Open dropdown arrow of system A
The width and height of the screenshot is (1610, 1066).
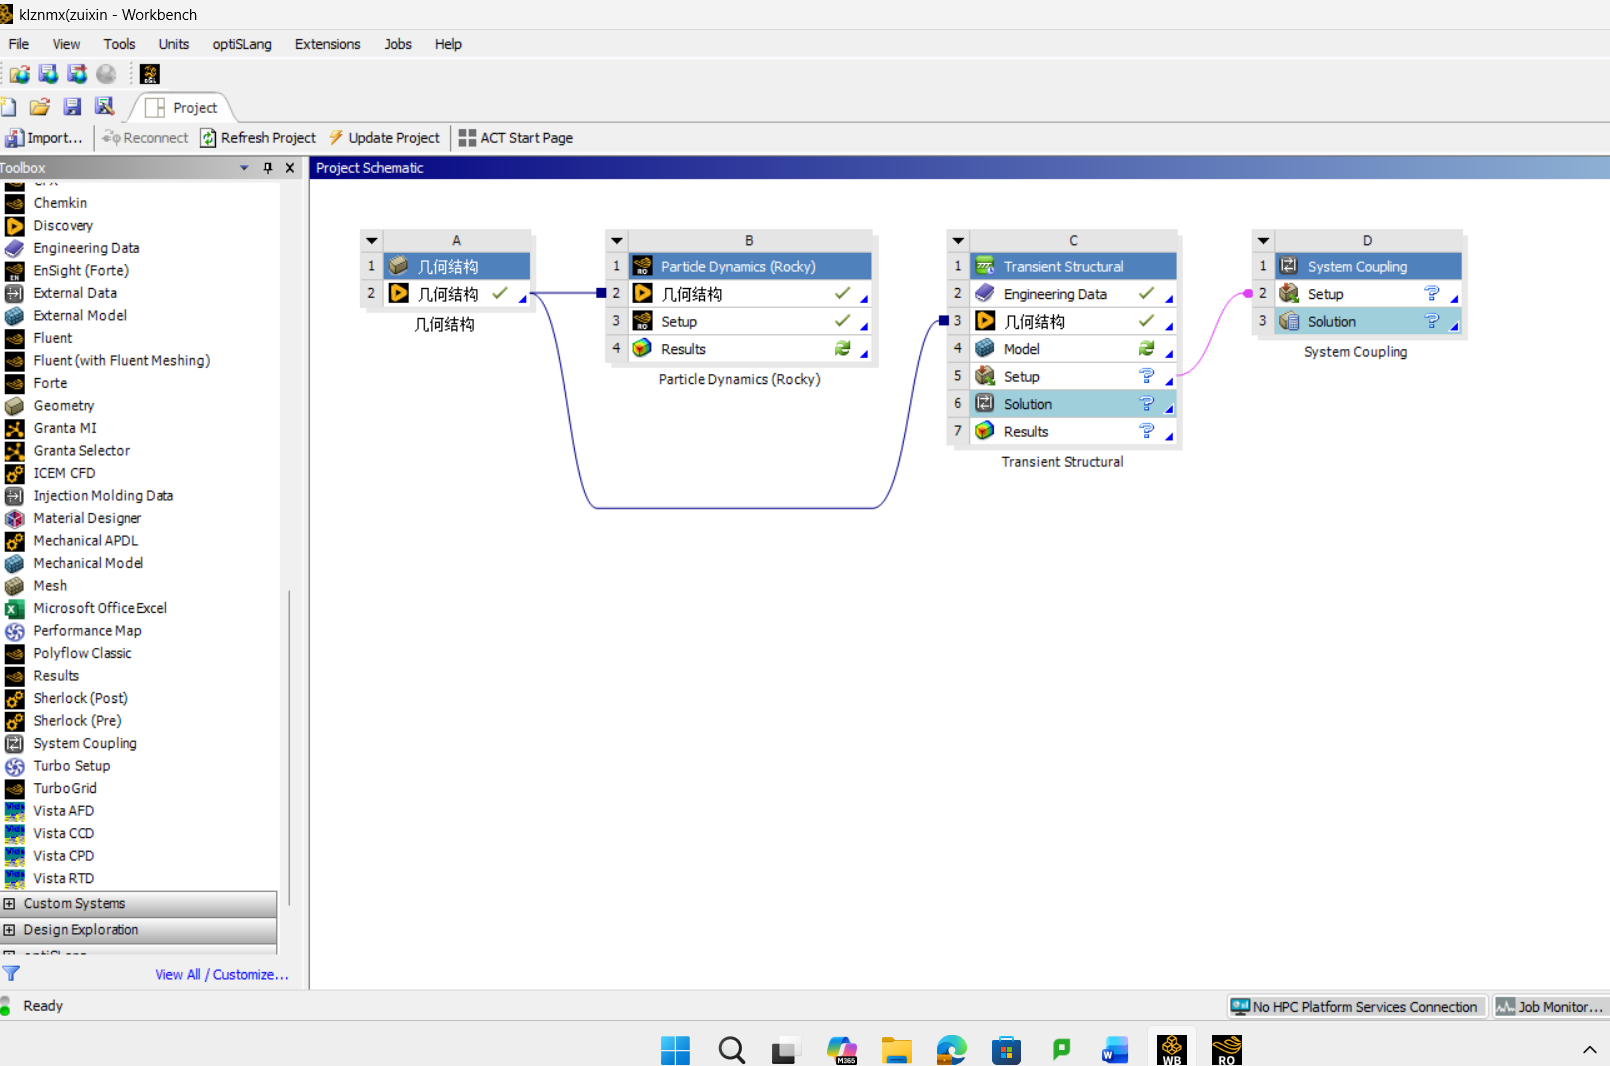click(372, 241)
